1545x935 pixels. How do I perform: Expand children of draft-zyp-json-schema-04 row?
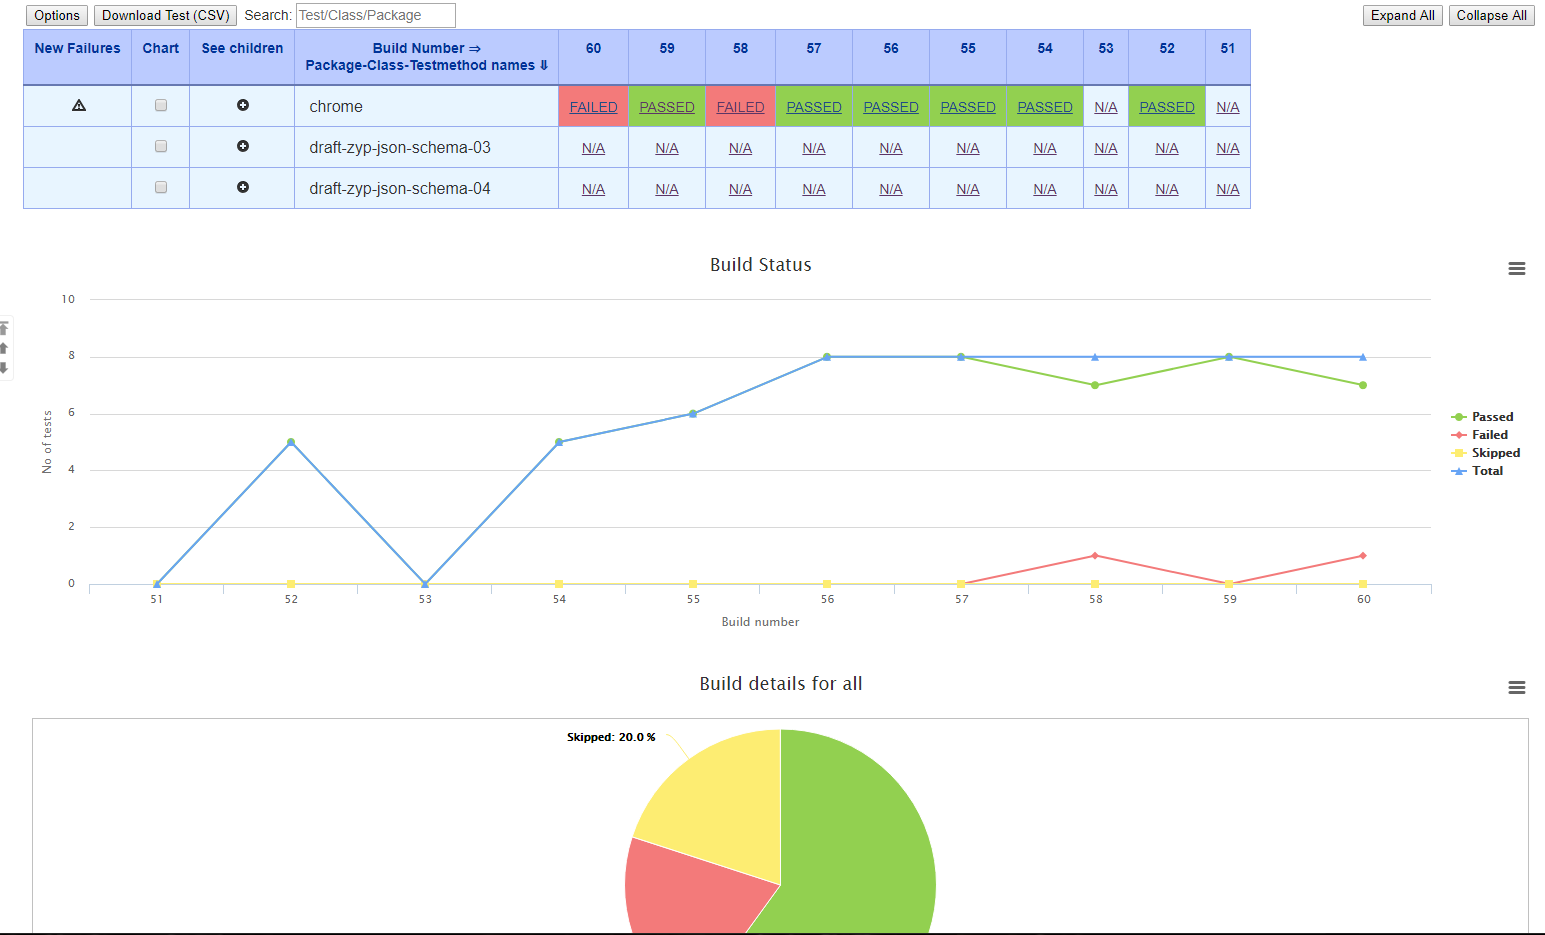[243, 187]
